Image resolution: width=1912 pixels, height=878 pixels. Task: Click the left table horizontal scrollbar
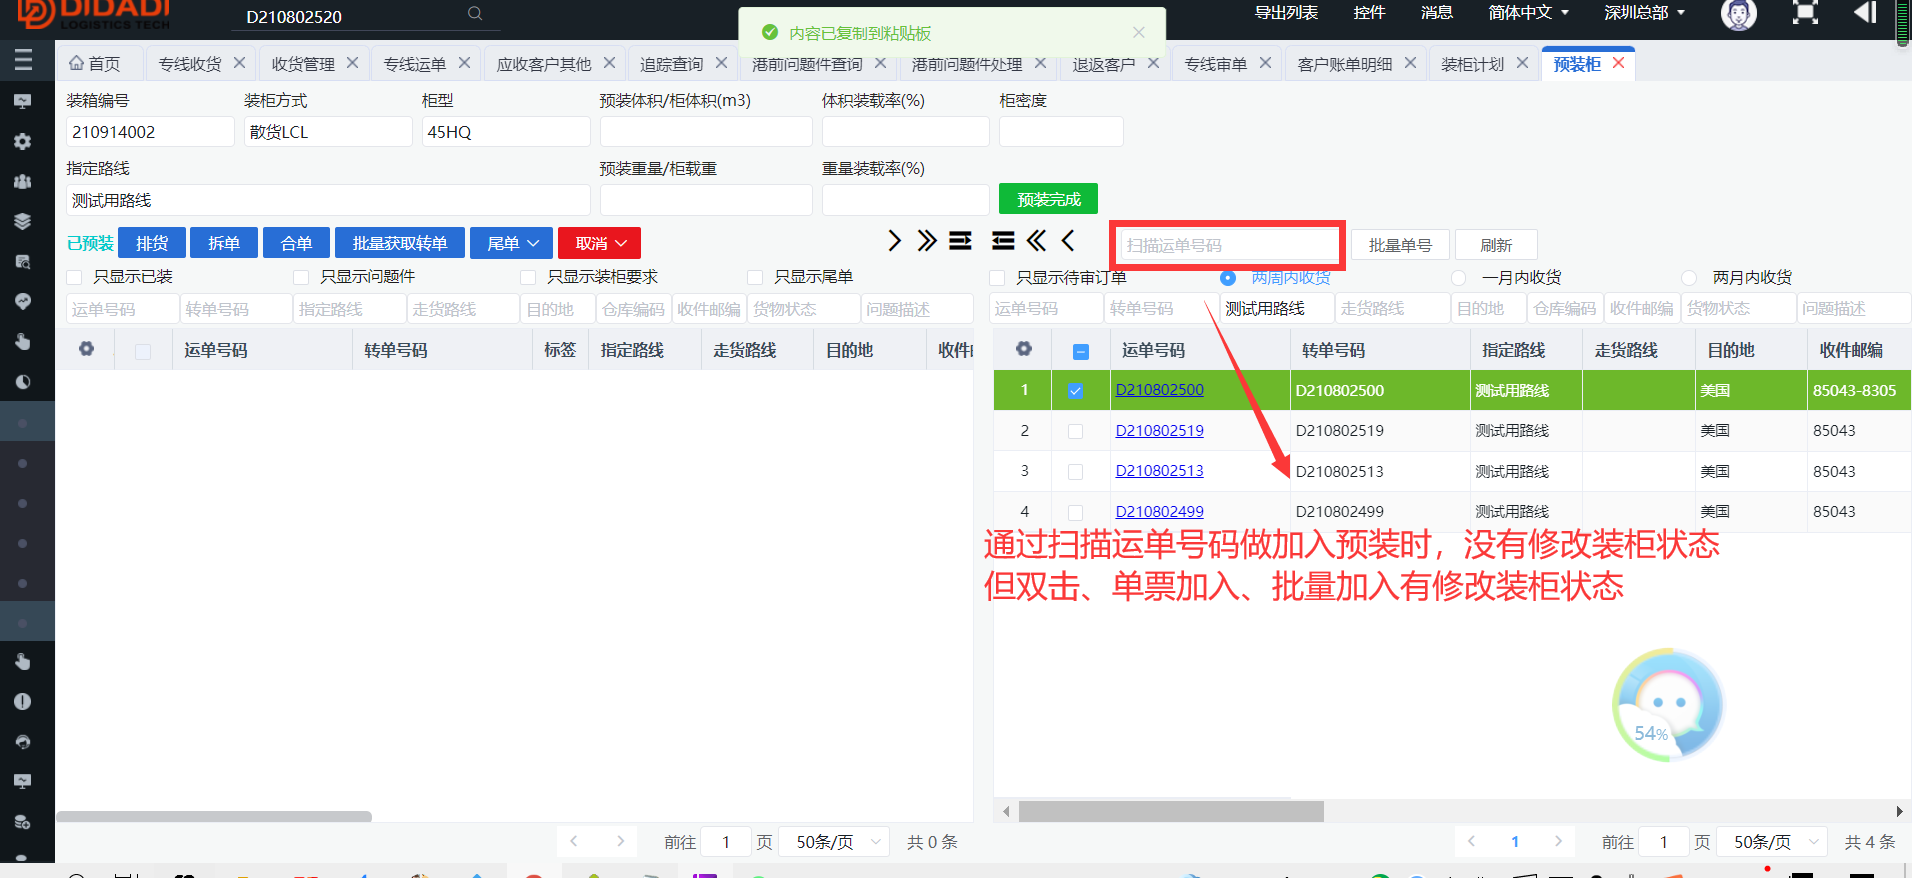click(x=214, y=816)
